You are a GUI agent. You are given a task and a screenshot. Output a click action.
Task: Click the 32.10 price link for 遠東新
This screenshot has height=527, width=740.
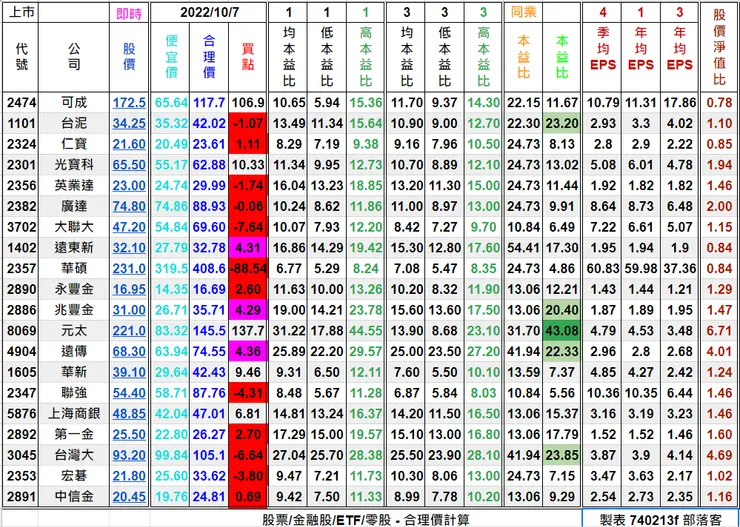tap(129, 248)
